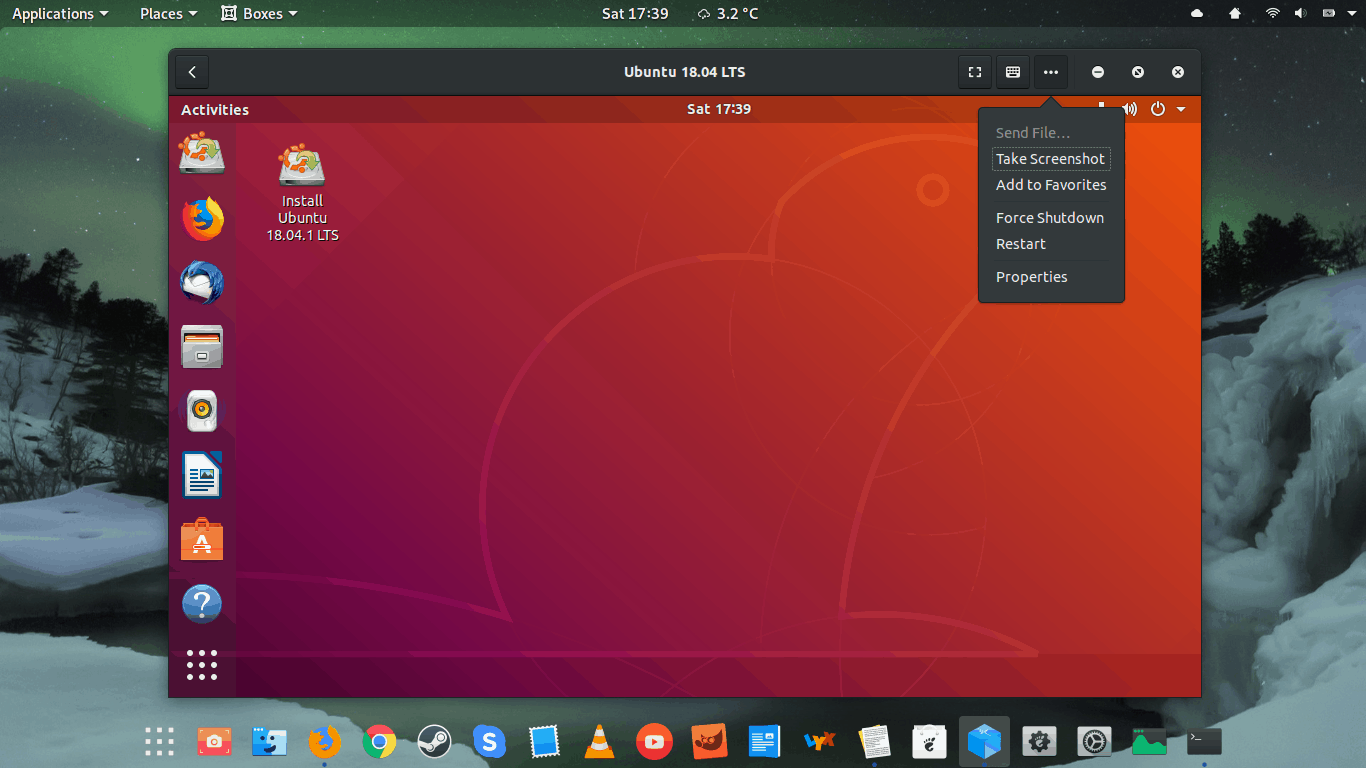The height and width of the screenshot is (768, 1366).
Task: Open Ubuntu Software orange bag icon
Action: 202,540
